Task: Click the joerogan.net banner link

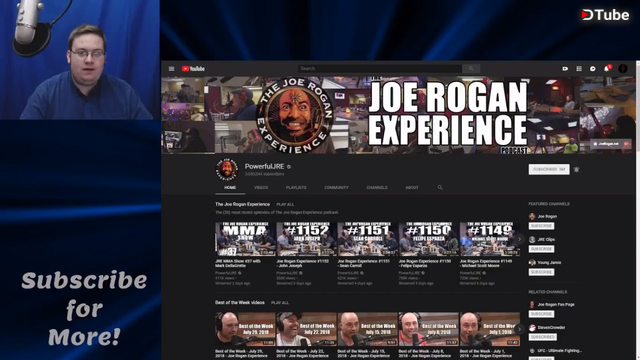Action: click(x=607, y=144)
